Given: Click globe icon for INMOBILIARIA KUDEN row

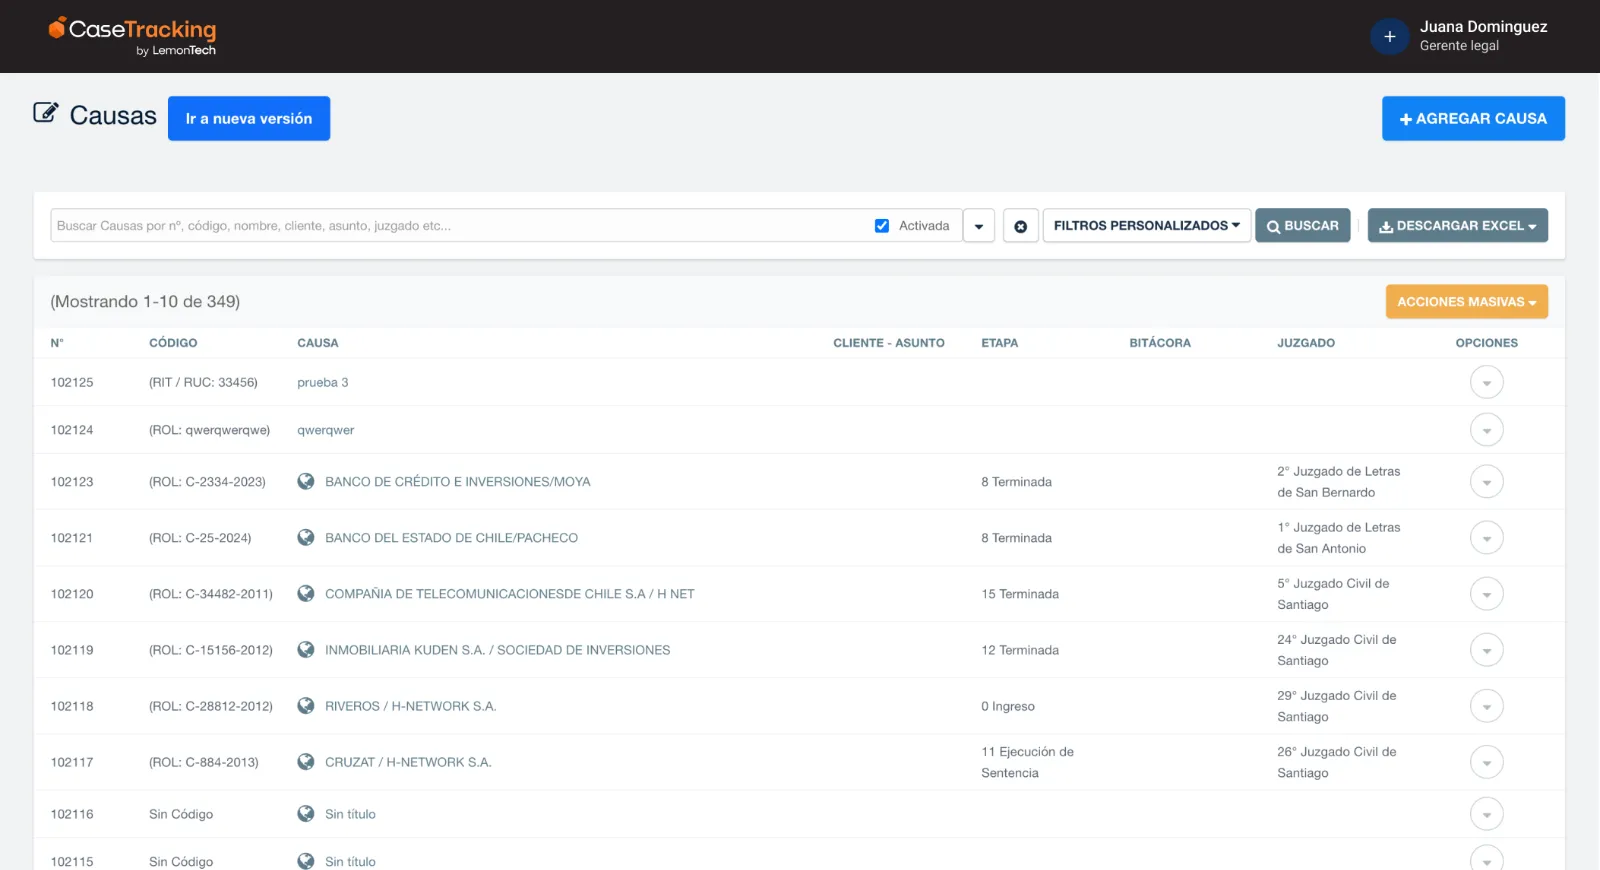Looking at the screenshot, I should coord(306,650).
